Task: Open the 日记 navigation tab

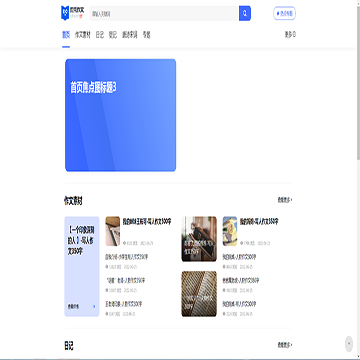Action: (x=100, y=35)
